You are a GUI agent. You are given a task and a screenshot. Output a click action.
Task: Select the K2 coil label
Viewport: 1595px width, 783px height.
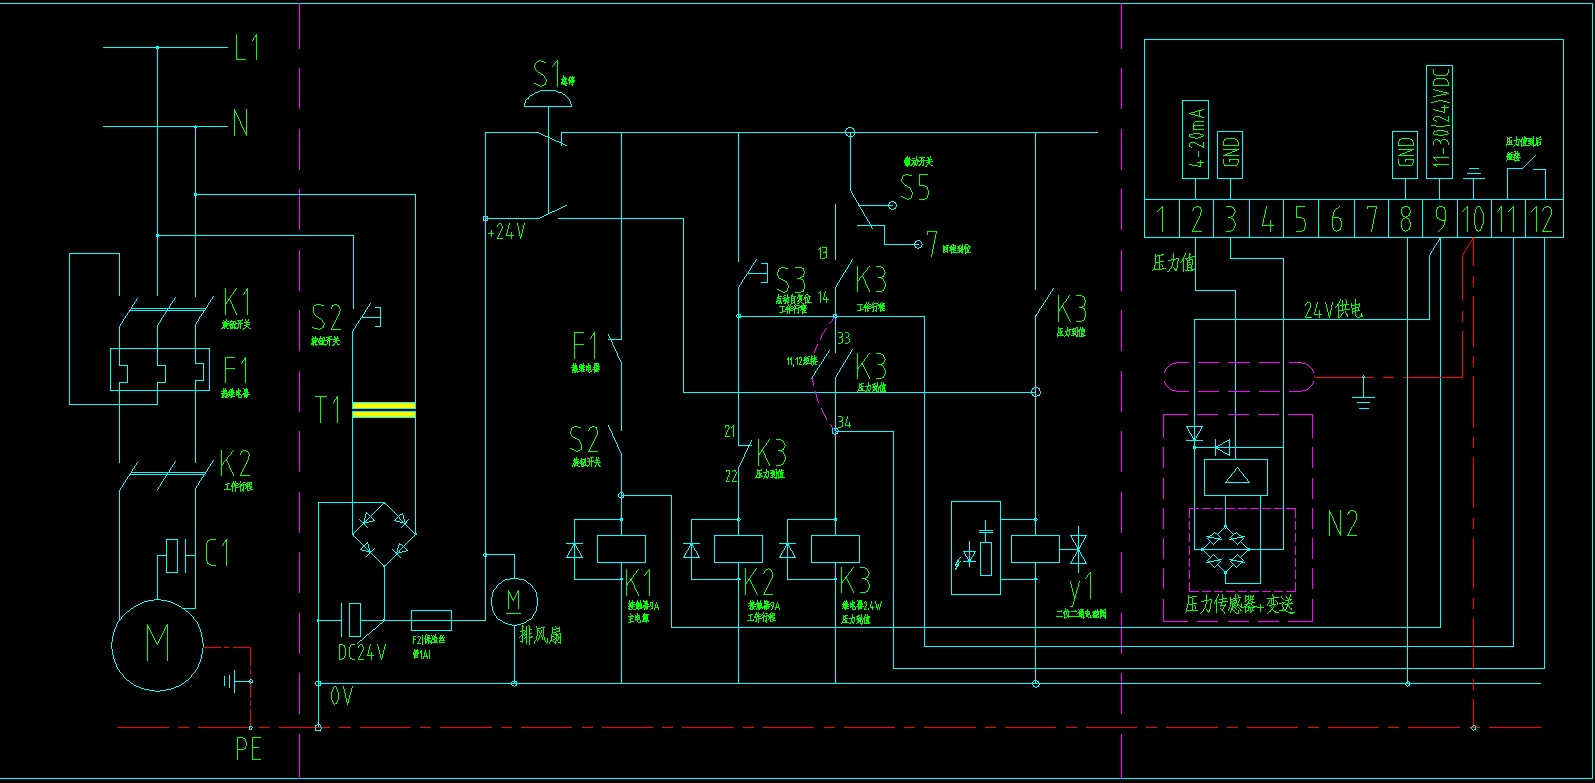[x=759, y=582]
